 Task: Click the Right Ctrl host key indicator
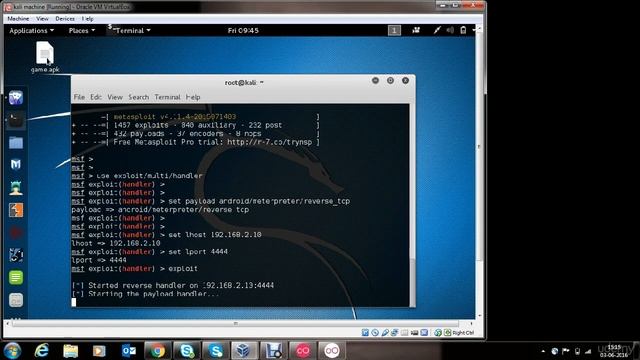point(463,333)
